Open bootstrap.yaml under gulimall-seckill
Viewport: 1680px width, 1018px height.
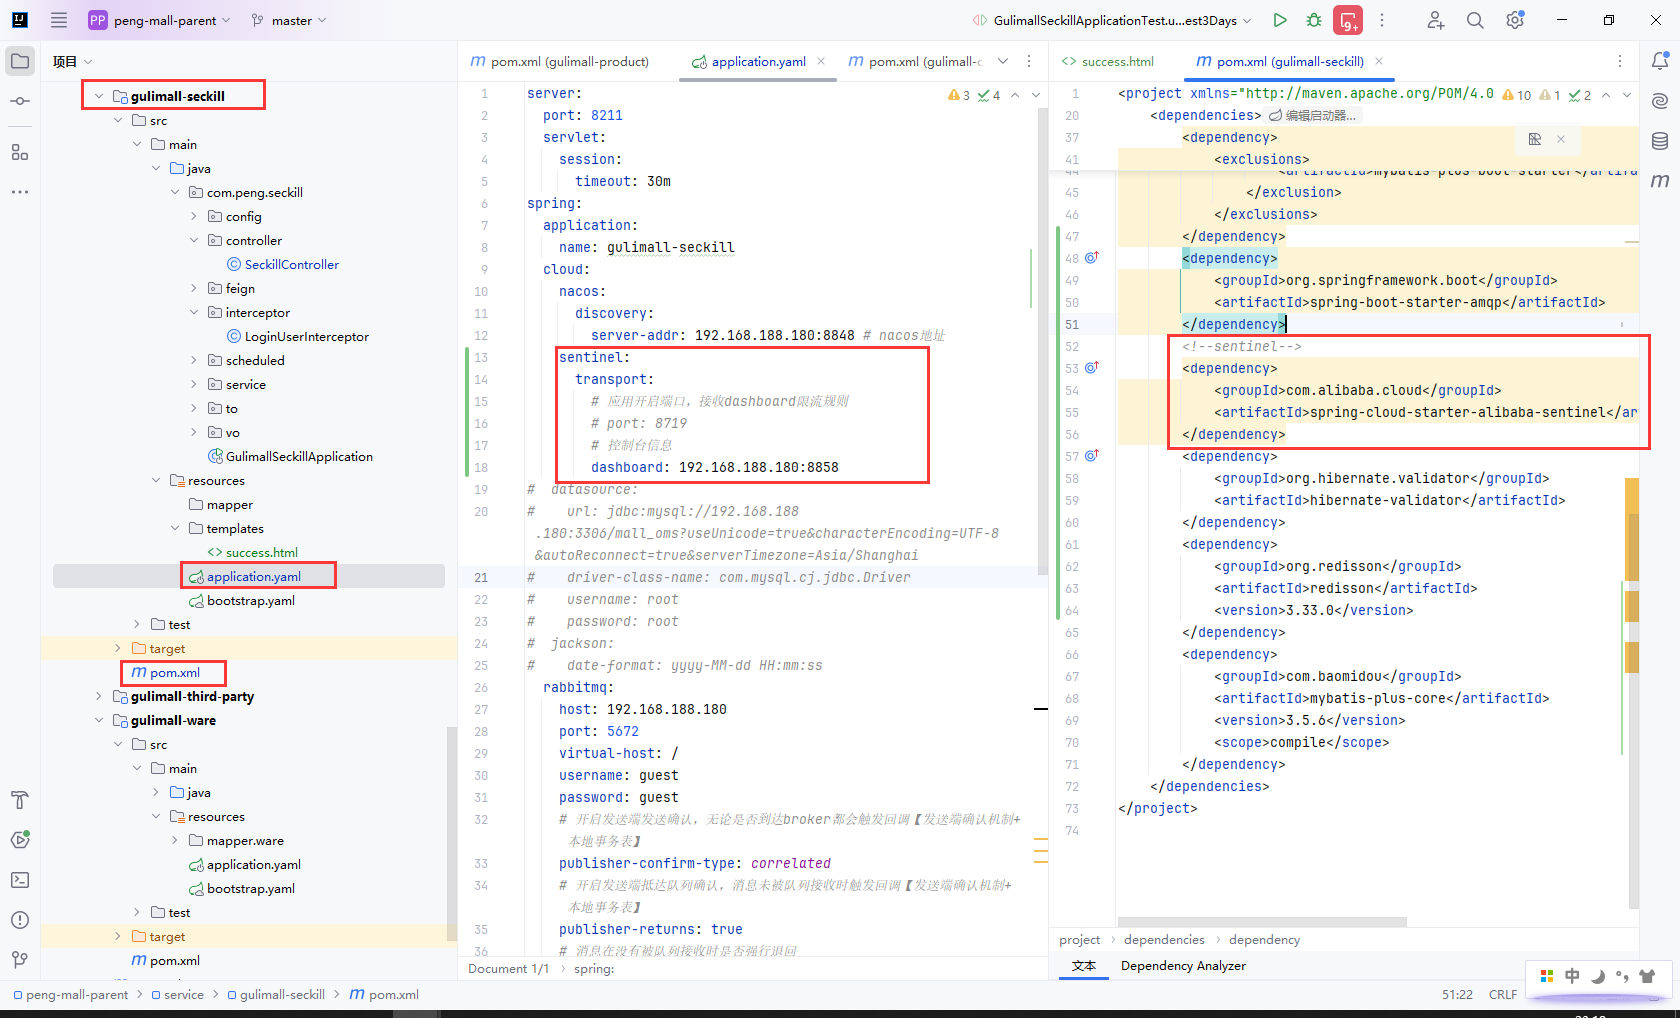251,600
